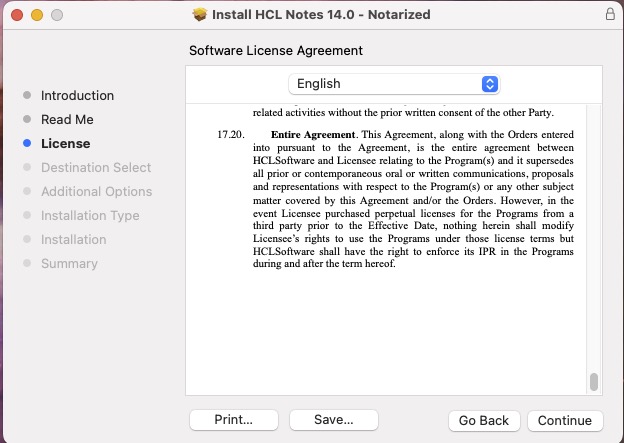Viewport: 624px width, 443px height.
Task: Click the Additional Options step
Action: click(x=96, y=192)
